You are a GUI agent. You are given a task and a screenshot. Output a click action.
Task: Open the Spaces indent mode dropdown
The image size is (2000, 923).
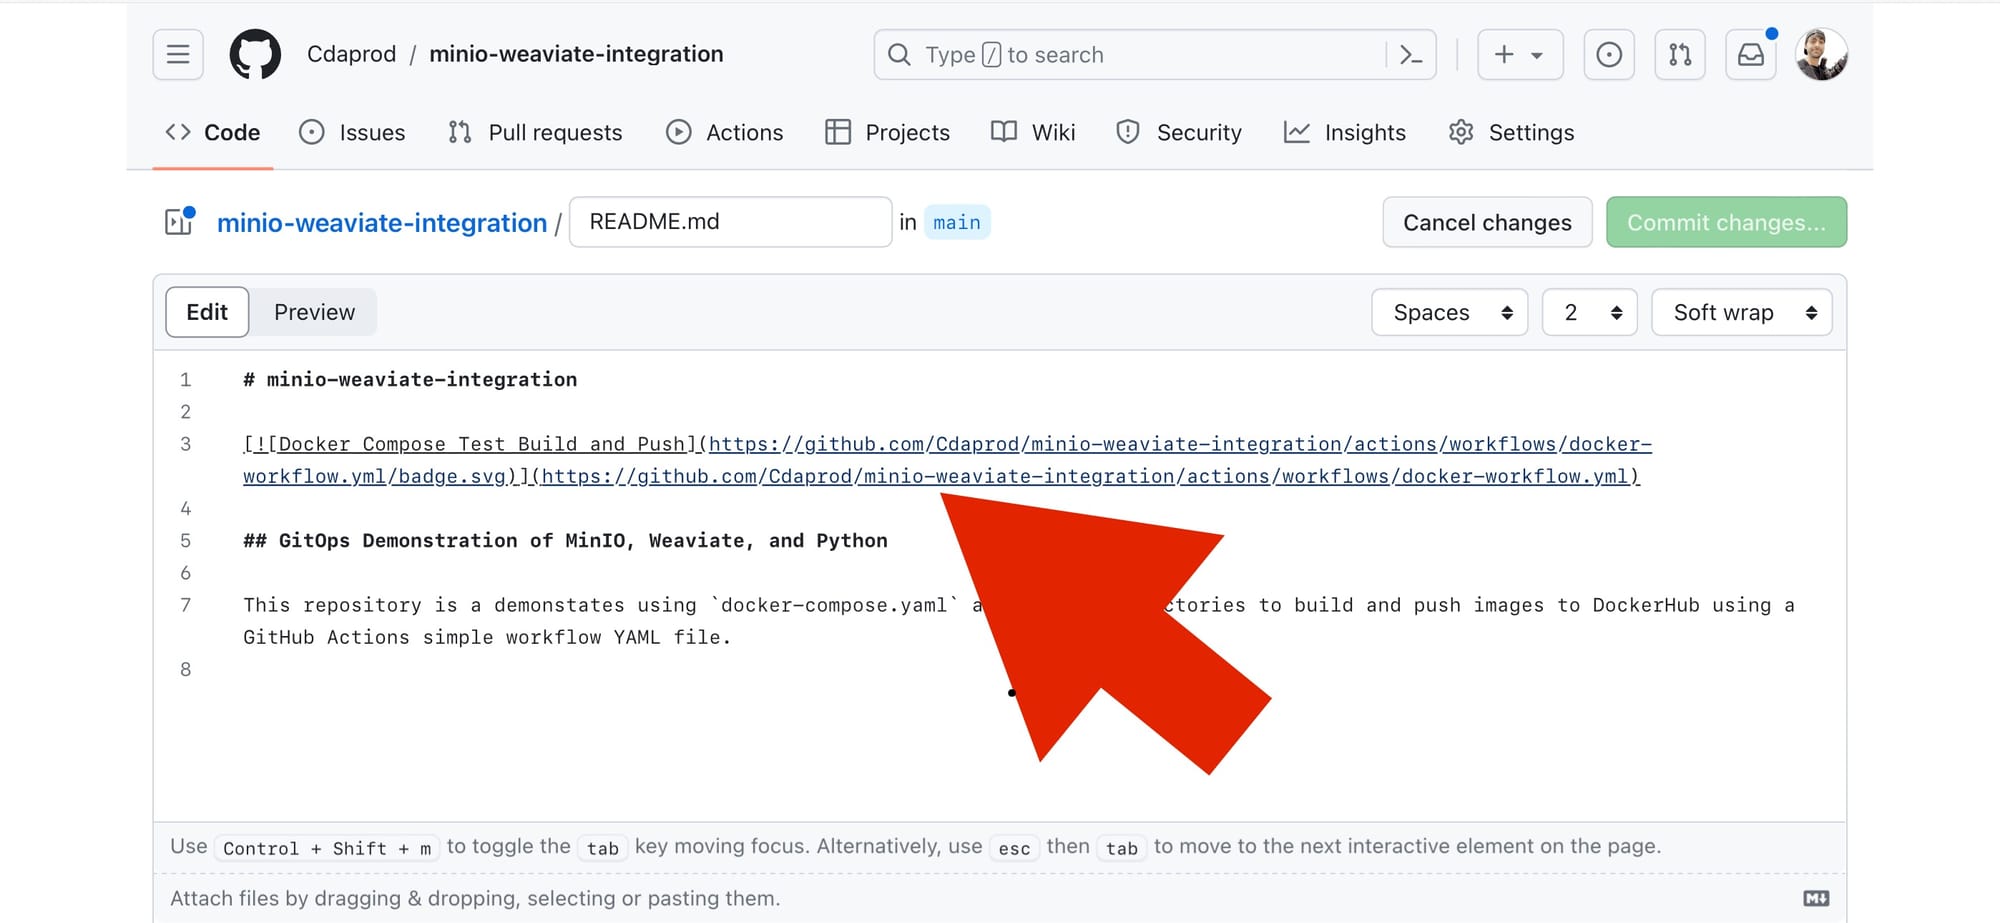pyautogui.click(x=1449, y=312)
